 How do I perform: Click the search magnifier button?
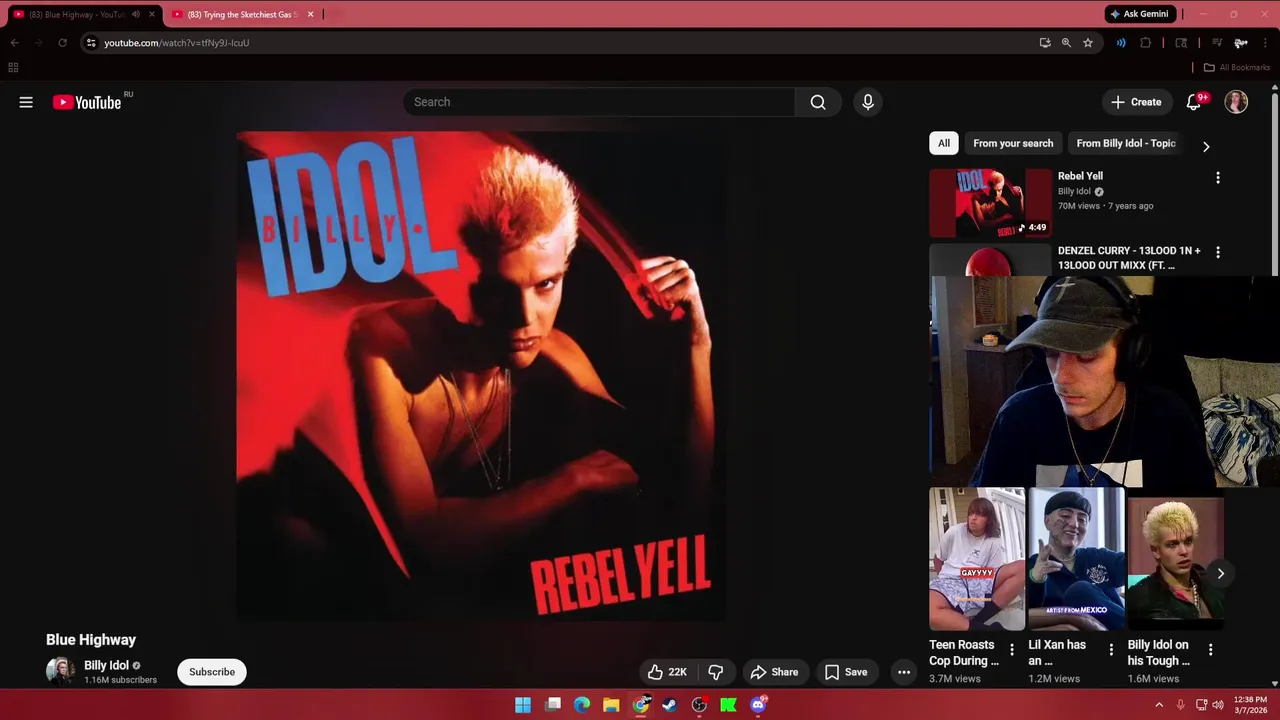[818, 102]
